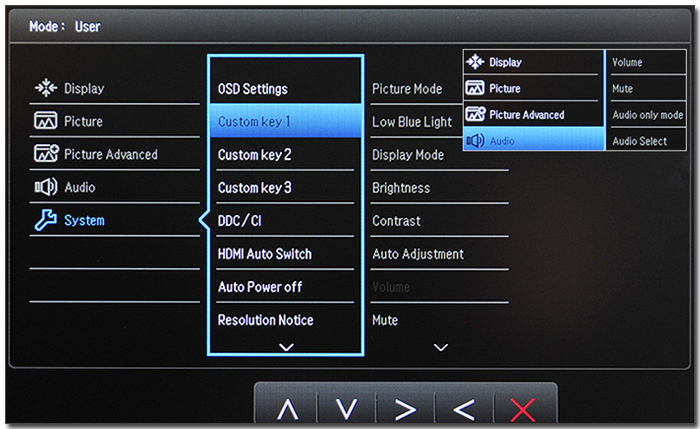Tap the left arrow navigation button
Viewport: 700px width, 429px height.
coord(464,409)
